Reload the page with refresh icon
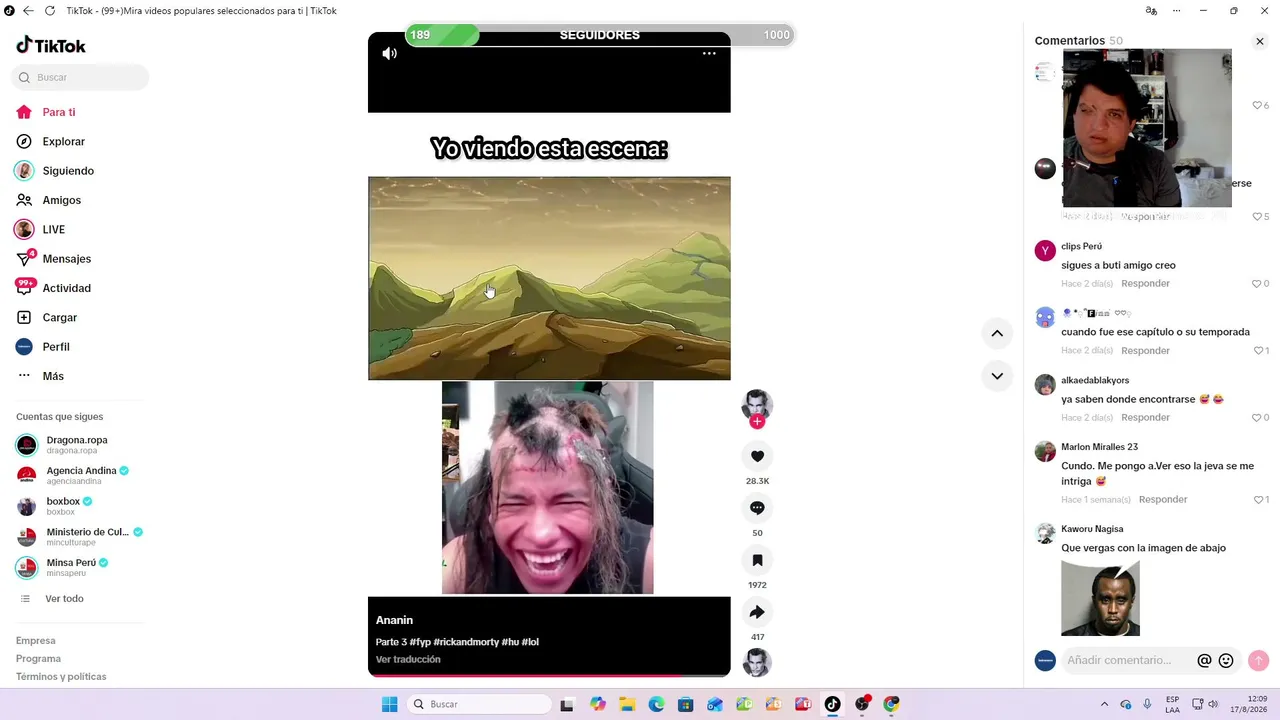This screenshot has width=1280, height=720. click(x=49, y=11)
